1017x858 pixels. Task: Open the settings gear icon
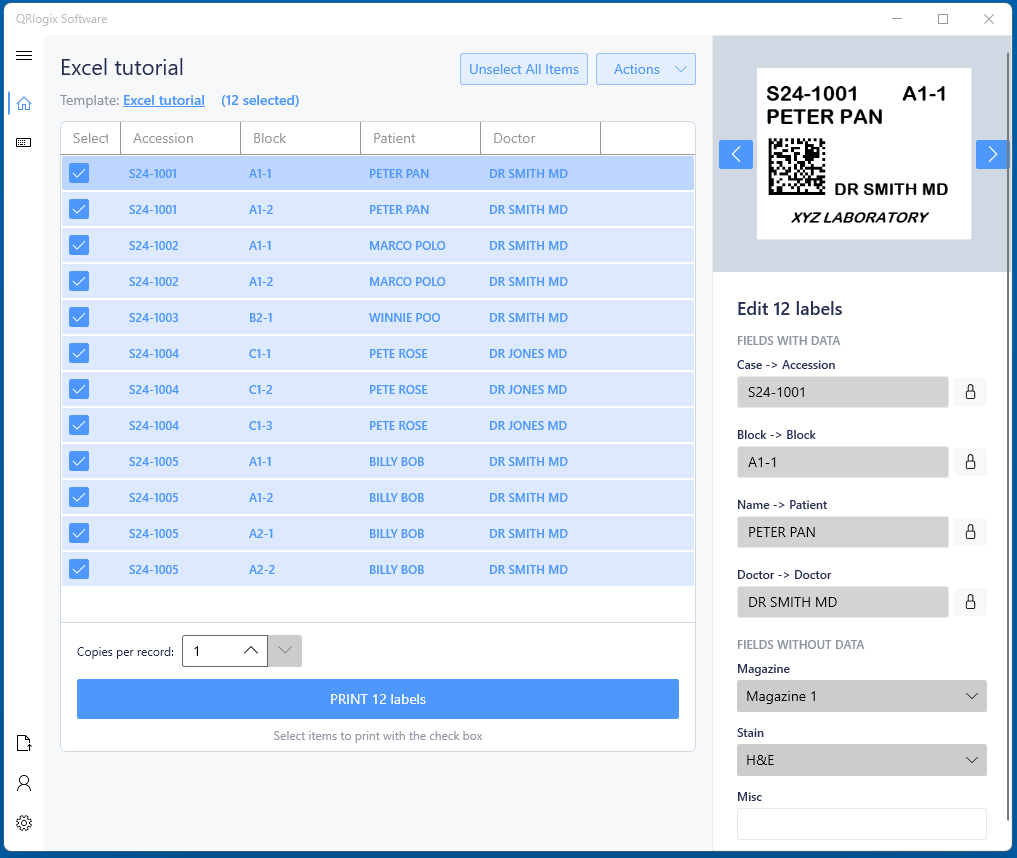[24, 823]
